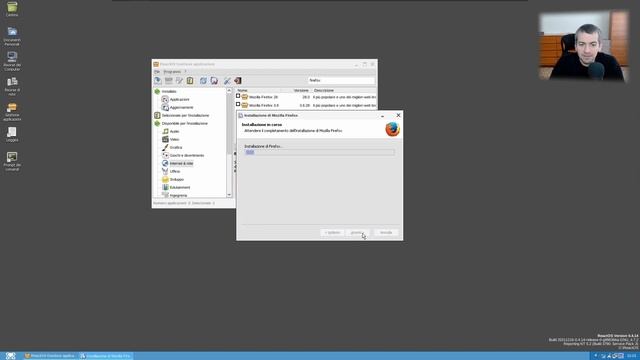This screenshot has width=640, height=360.
Task: Click the Indietro button in the installer
Action: pyautogui.click(x=332, y=233)
